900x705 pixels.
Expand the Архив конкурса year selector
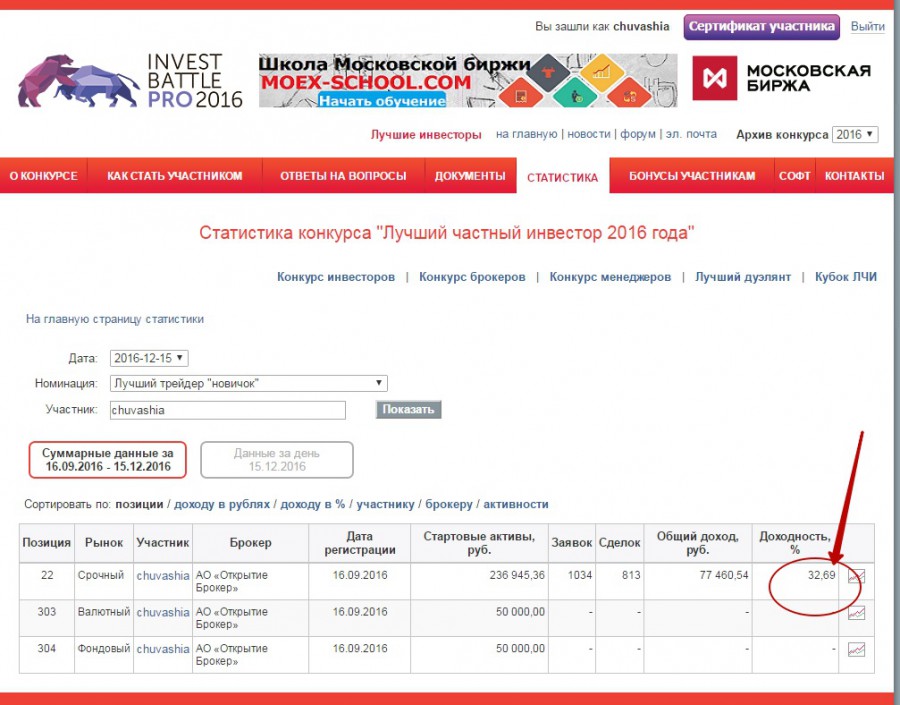click(x=855, y=134)
